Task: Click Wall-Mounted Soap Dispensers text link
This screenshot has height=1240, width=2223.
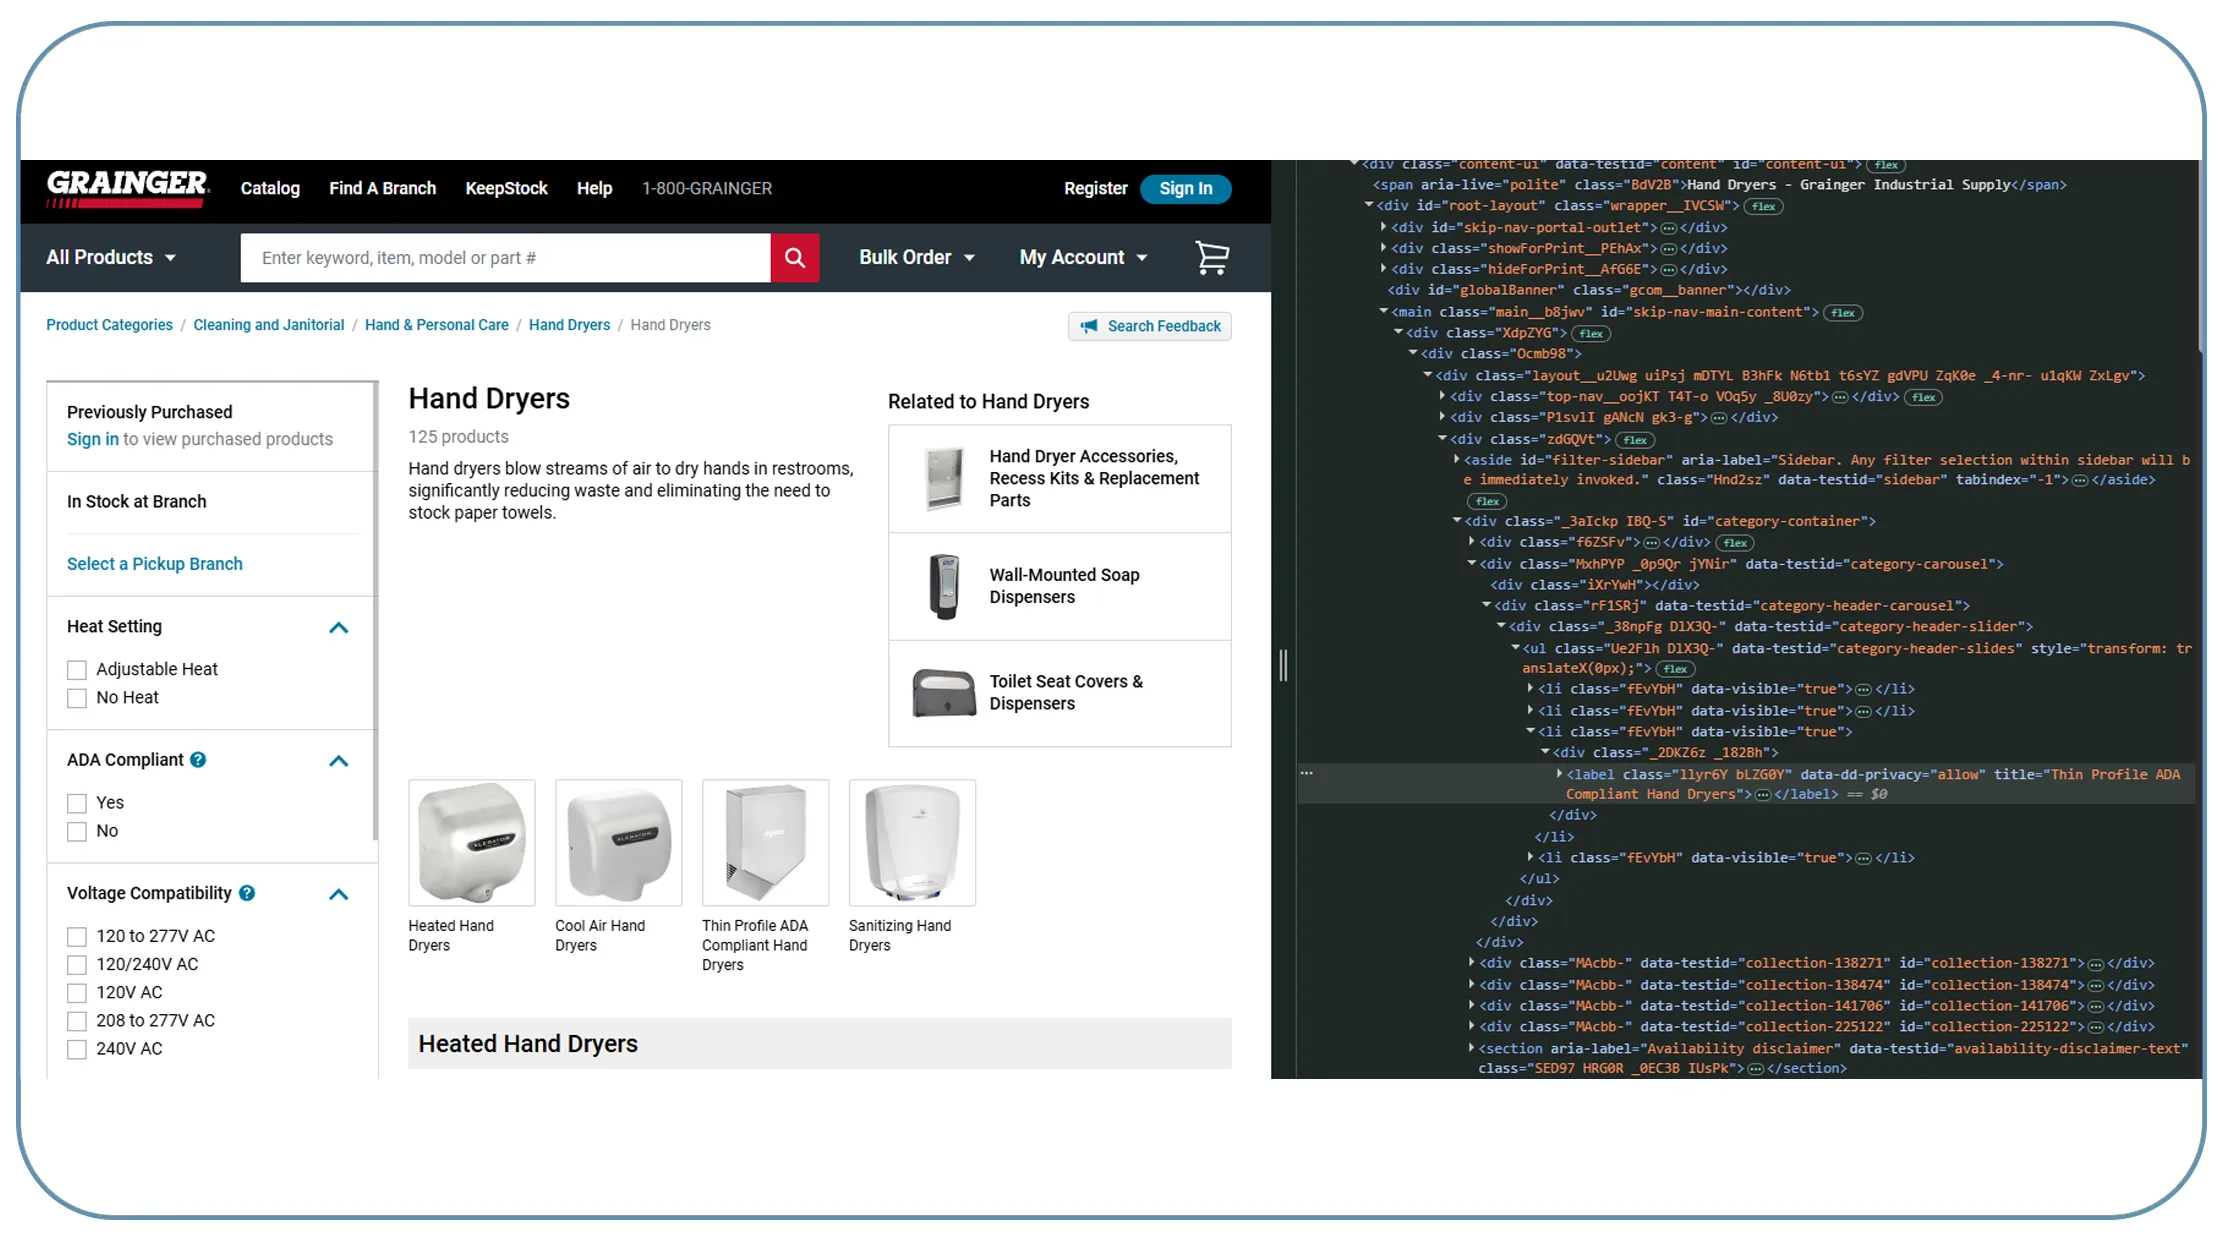Action: (1065, 586)
